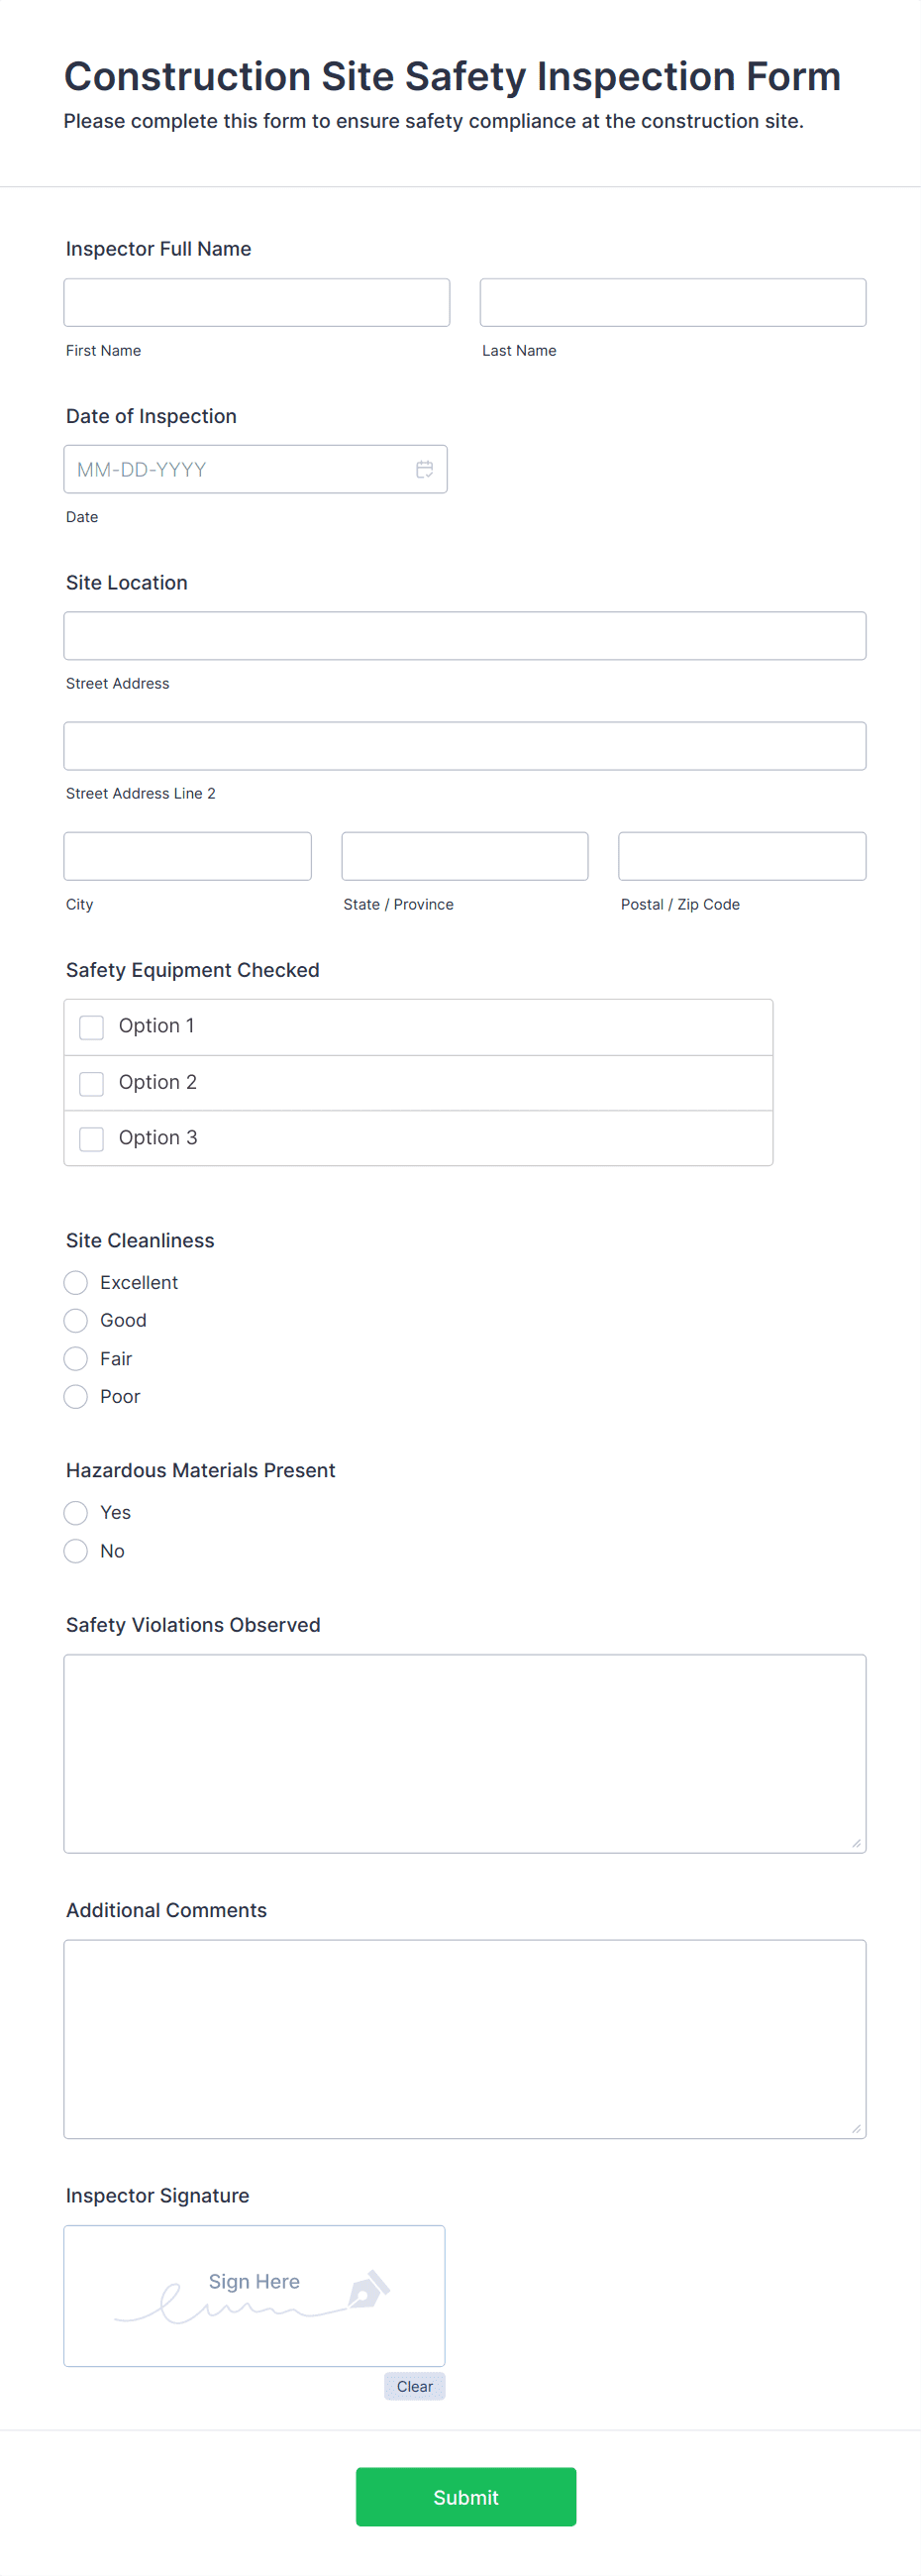Screen dimensions: 921x2576
Task: Click the Safety Violations Observed text area
Action: [464, 1750]
